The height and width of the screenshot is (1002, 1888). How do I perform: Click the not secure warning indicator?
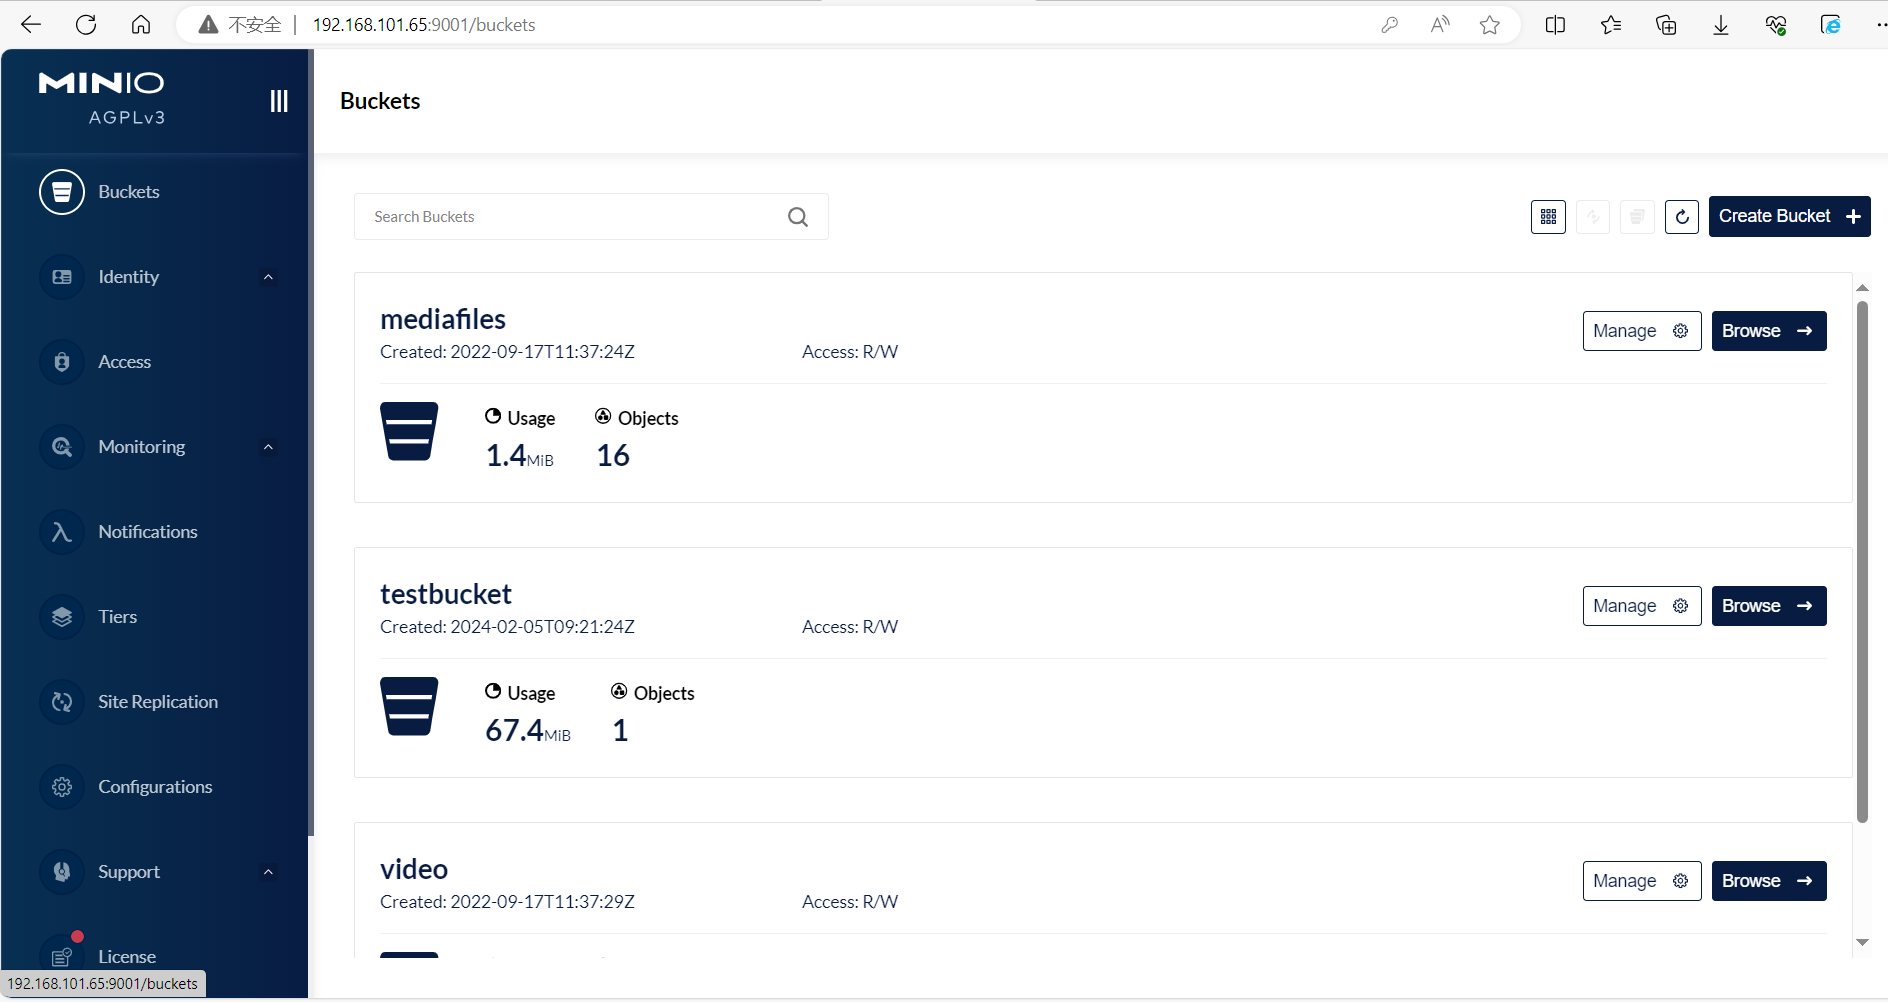240,25
